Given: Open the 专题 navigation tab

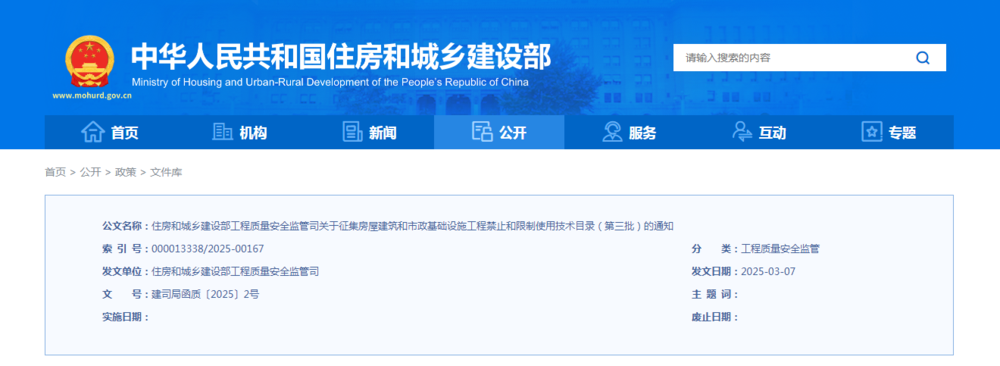Looking at the screenshot, I should click(x=889, y=132).
